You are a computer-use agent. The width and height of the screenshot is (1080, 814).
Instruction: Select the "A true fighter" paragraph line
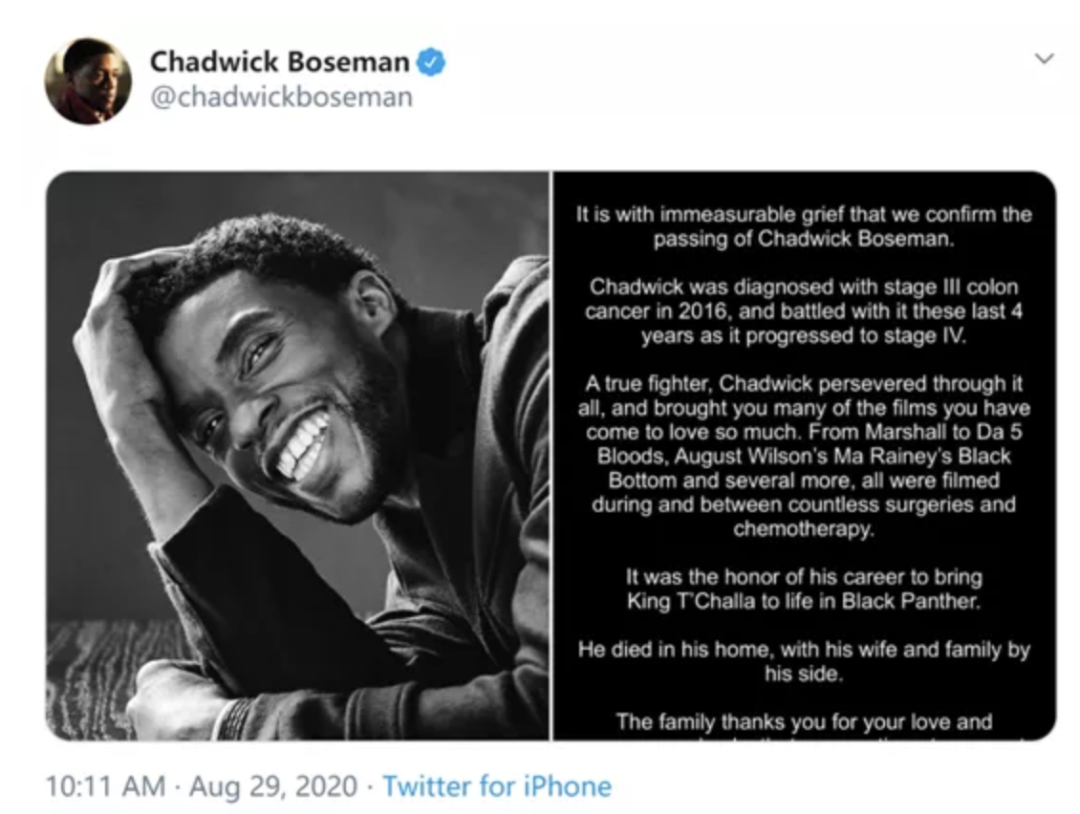click(x=803, y=385)
